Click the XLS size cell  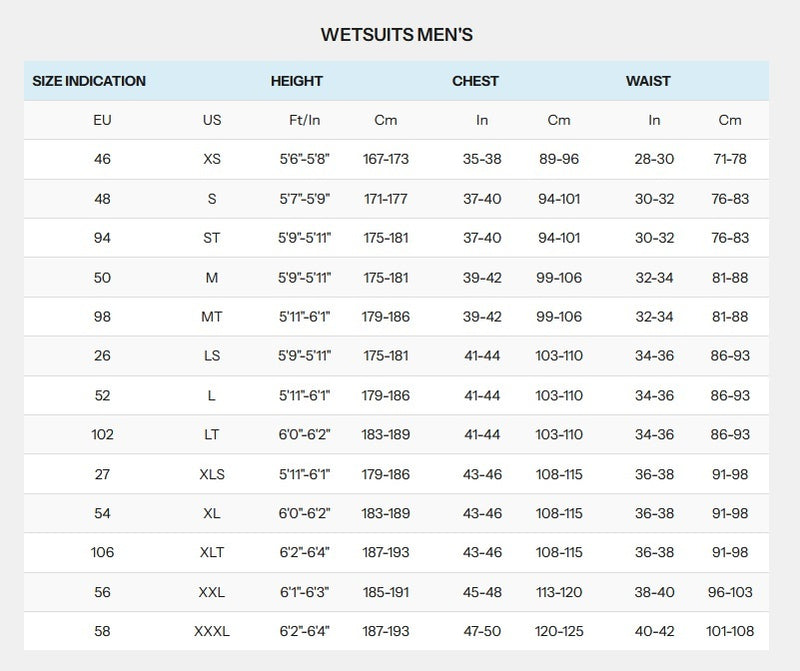212,474
